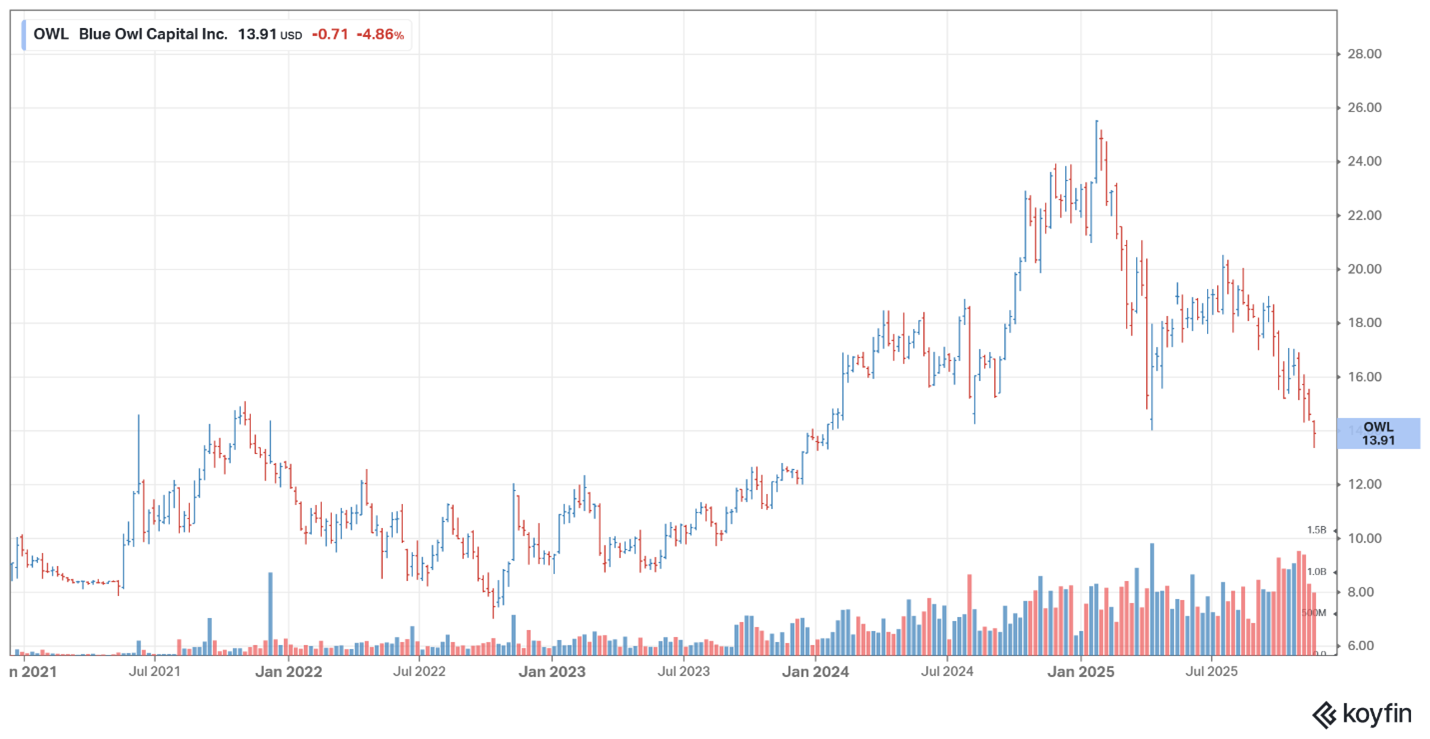The image size is (1430, 739).
Task: Click the Jan 2024 date label
Action: pos(815,672)
